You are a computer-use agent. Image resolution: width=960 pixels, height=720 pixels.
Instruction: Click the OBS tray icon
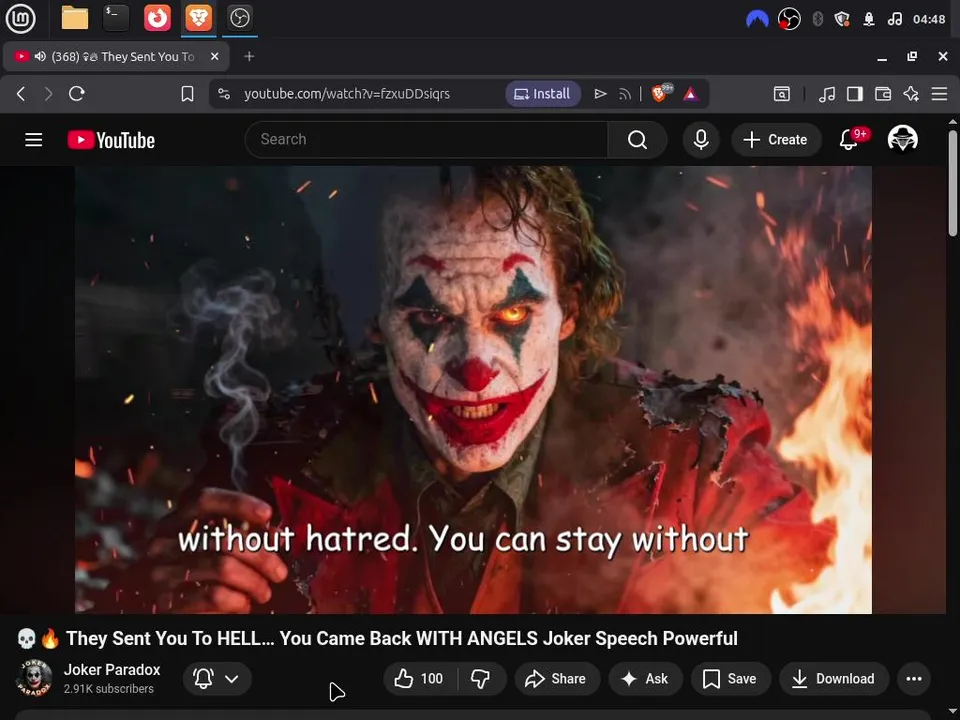pos(789,20)
